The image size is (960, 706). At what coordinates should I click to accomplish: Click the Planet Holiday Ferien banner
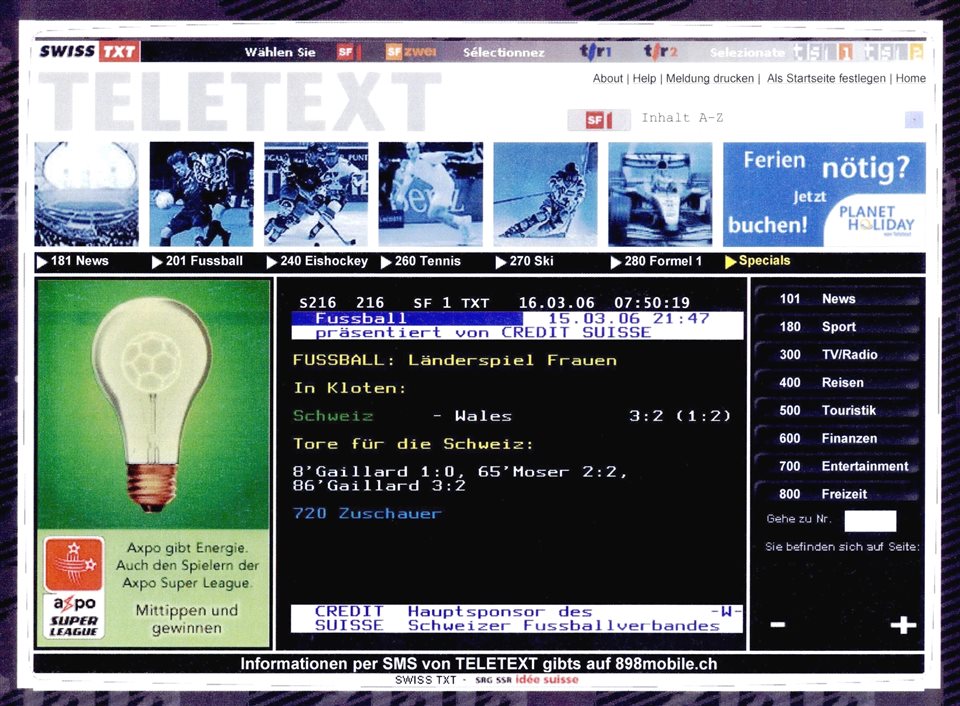click(x=824, y=194)
